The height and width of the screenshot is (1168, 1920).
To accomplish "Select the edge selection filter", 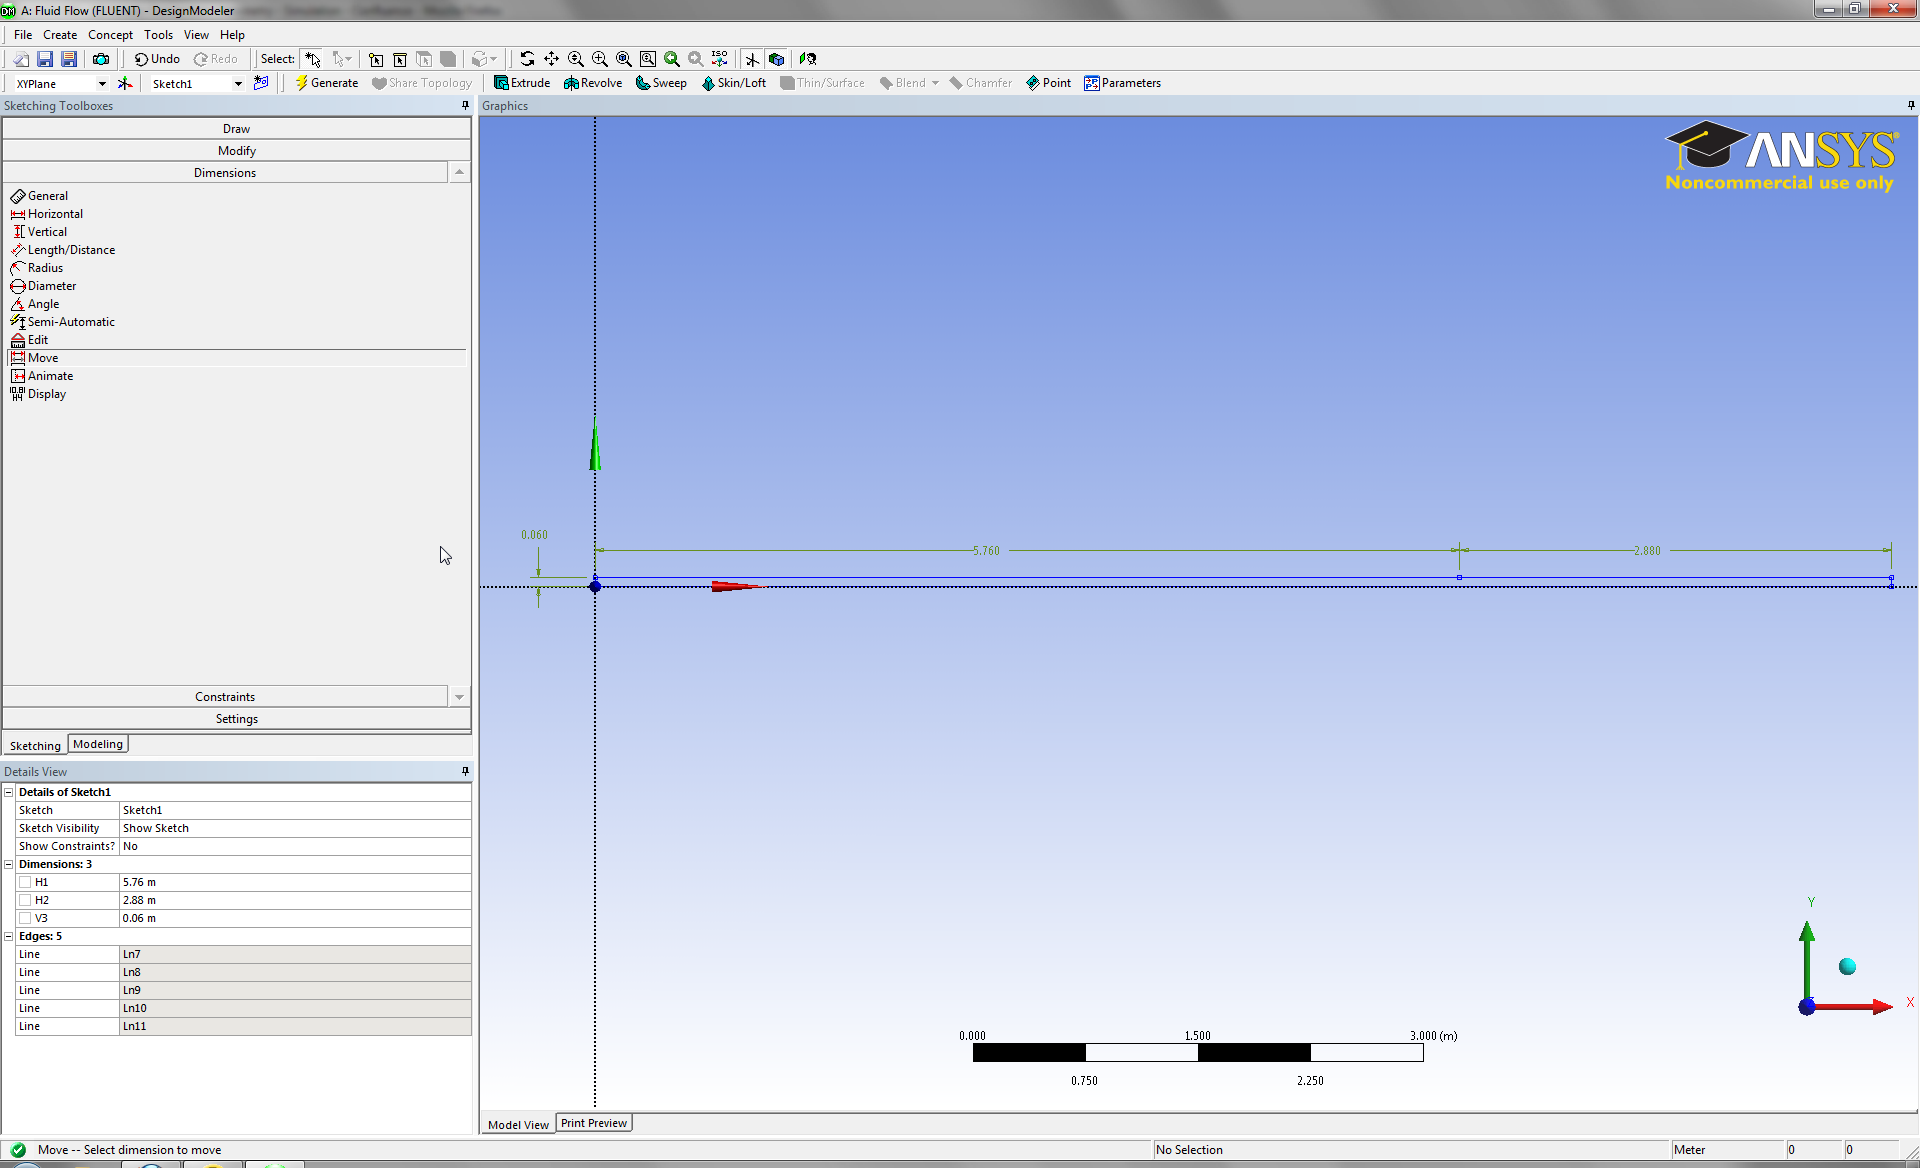I will tap(400, 59).
